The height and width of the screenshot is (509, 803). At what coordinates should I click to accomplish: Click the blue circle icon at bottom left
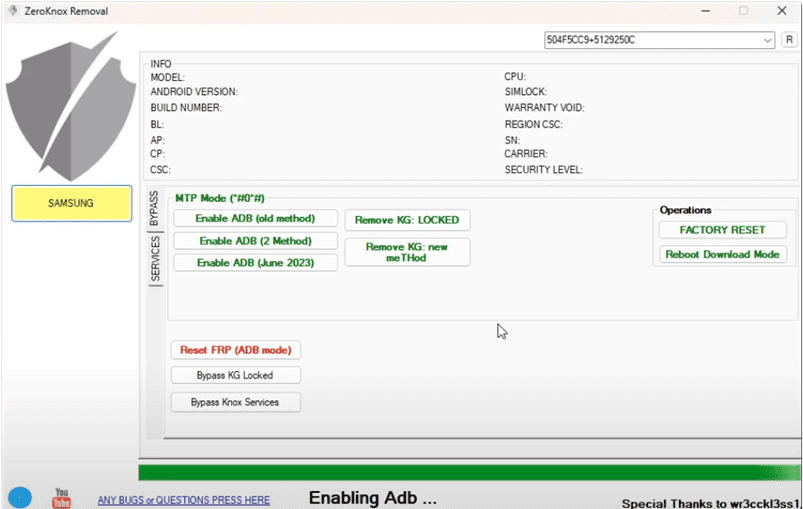coord(19,497)
